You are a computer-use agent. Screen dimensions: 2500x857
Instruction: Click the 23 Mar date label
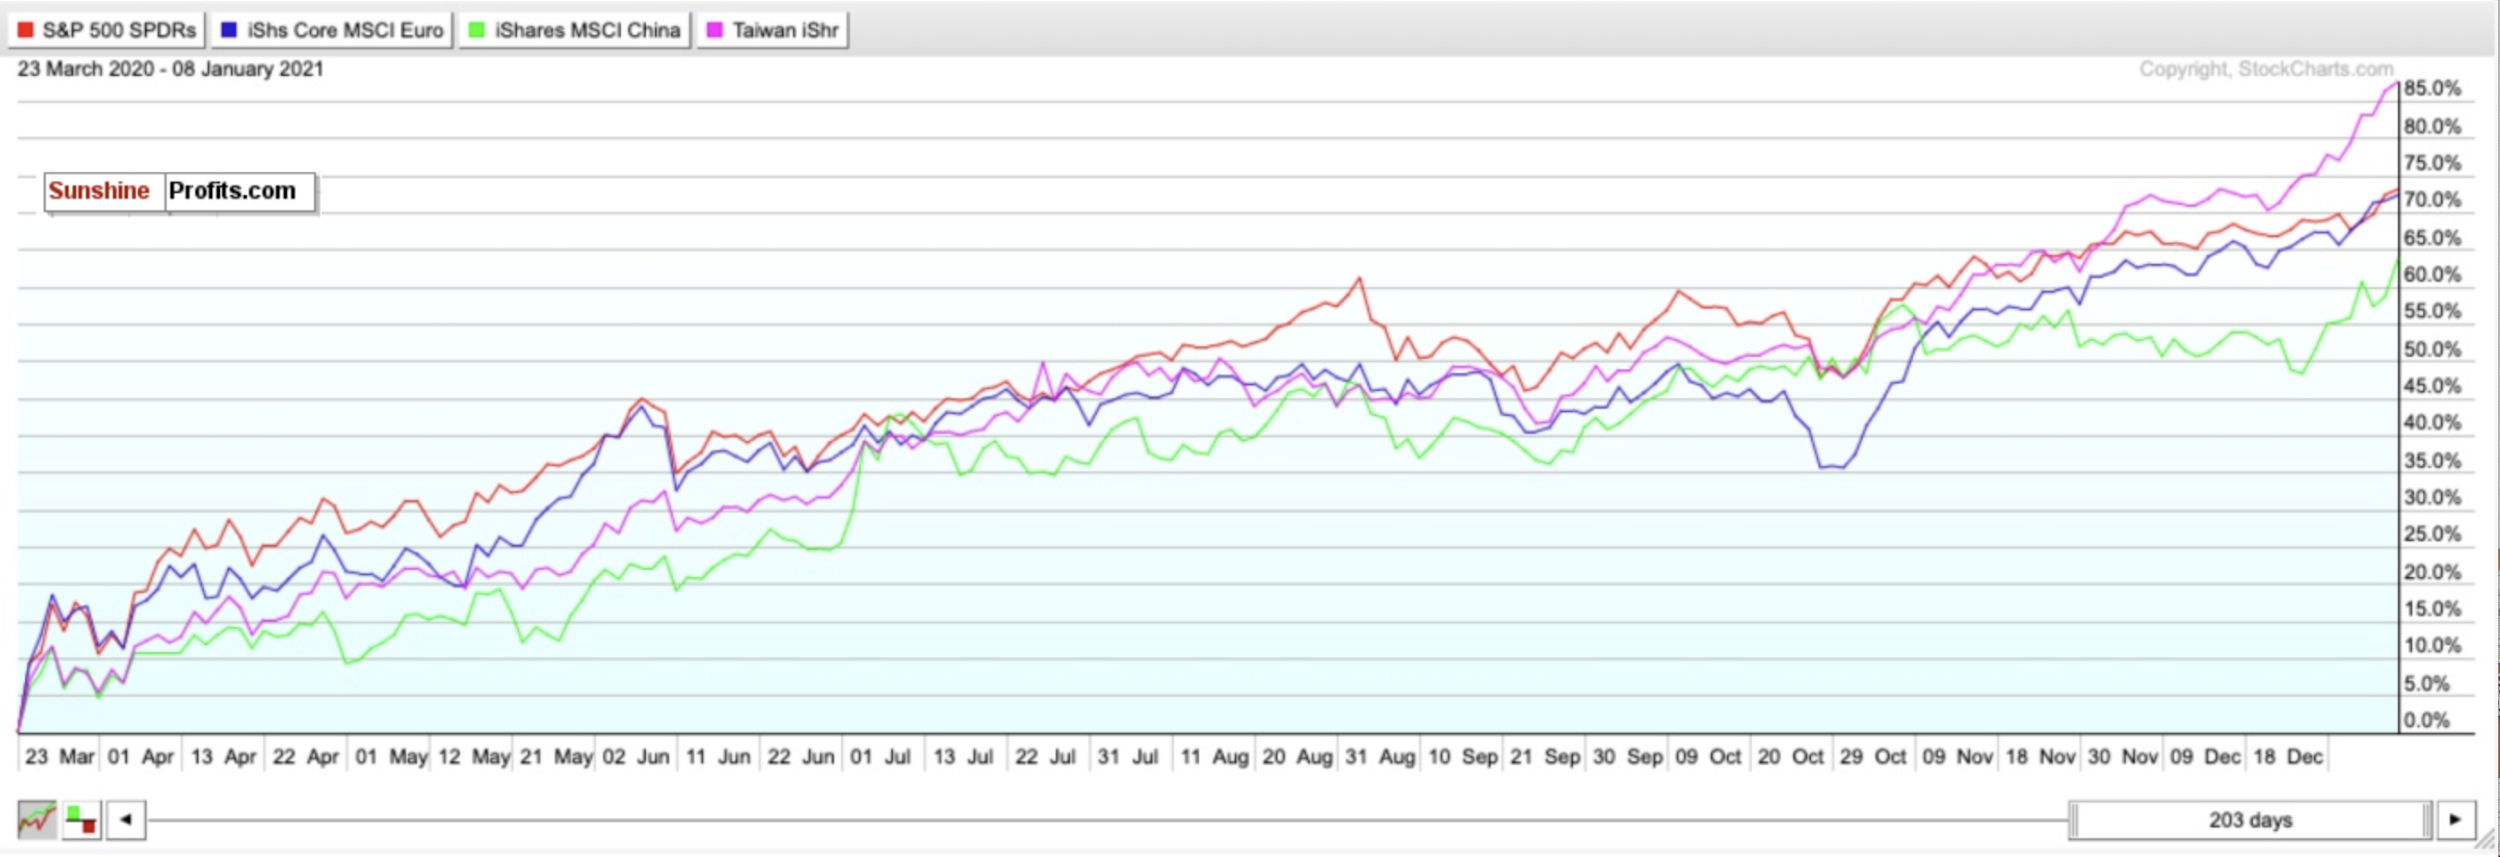(60, 757)
